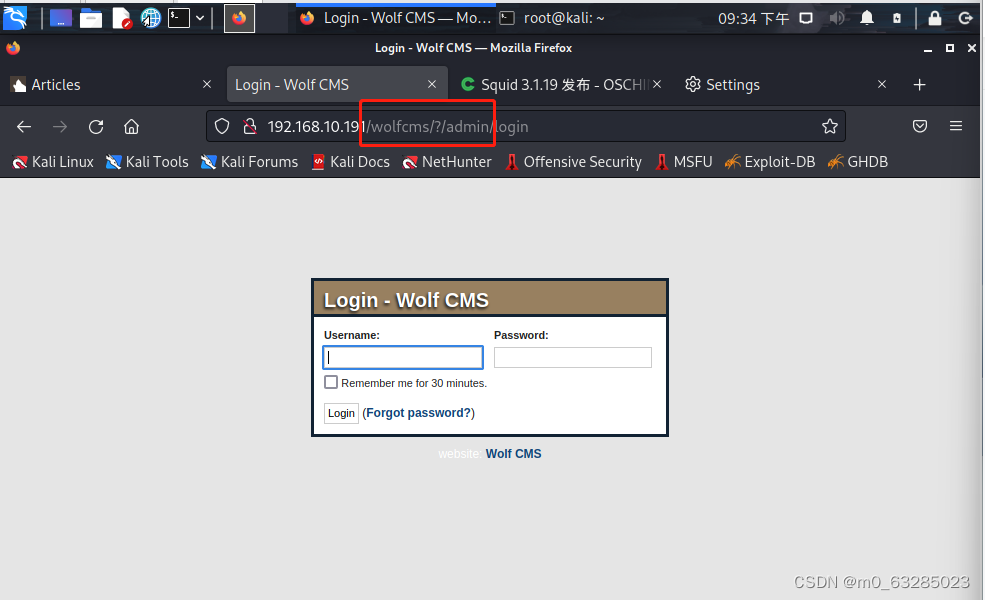This screenshot has width=985, height=600.
Task: Open the MSFU bookmark
Action: [x=683, y=162]
